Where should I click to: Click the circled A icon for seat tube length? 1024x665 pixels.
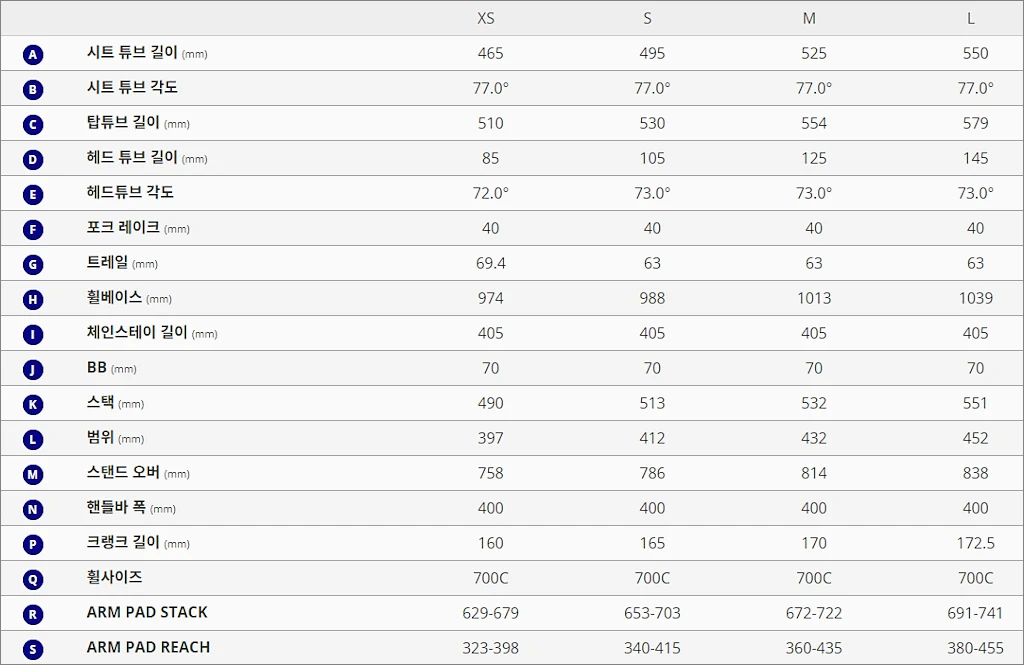click(33, 54)
